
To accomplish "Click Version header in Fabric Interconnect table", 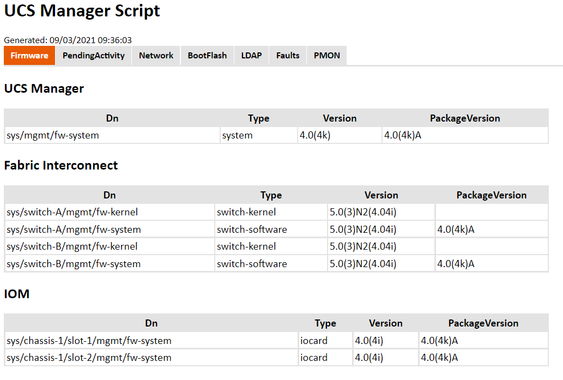I will point(381,195).
